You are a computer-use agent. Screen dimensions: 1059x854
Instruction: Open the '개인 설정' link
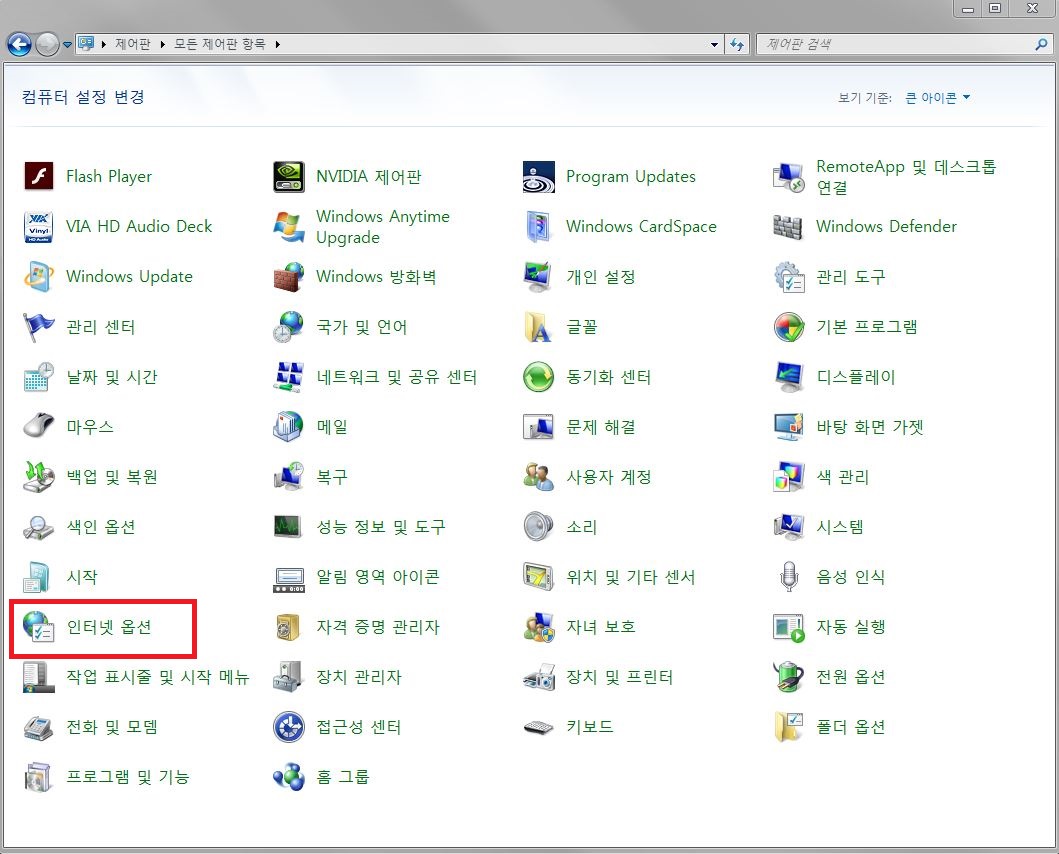(600, 276)
